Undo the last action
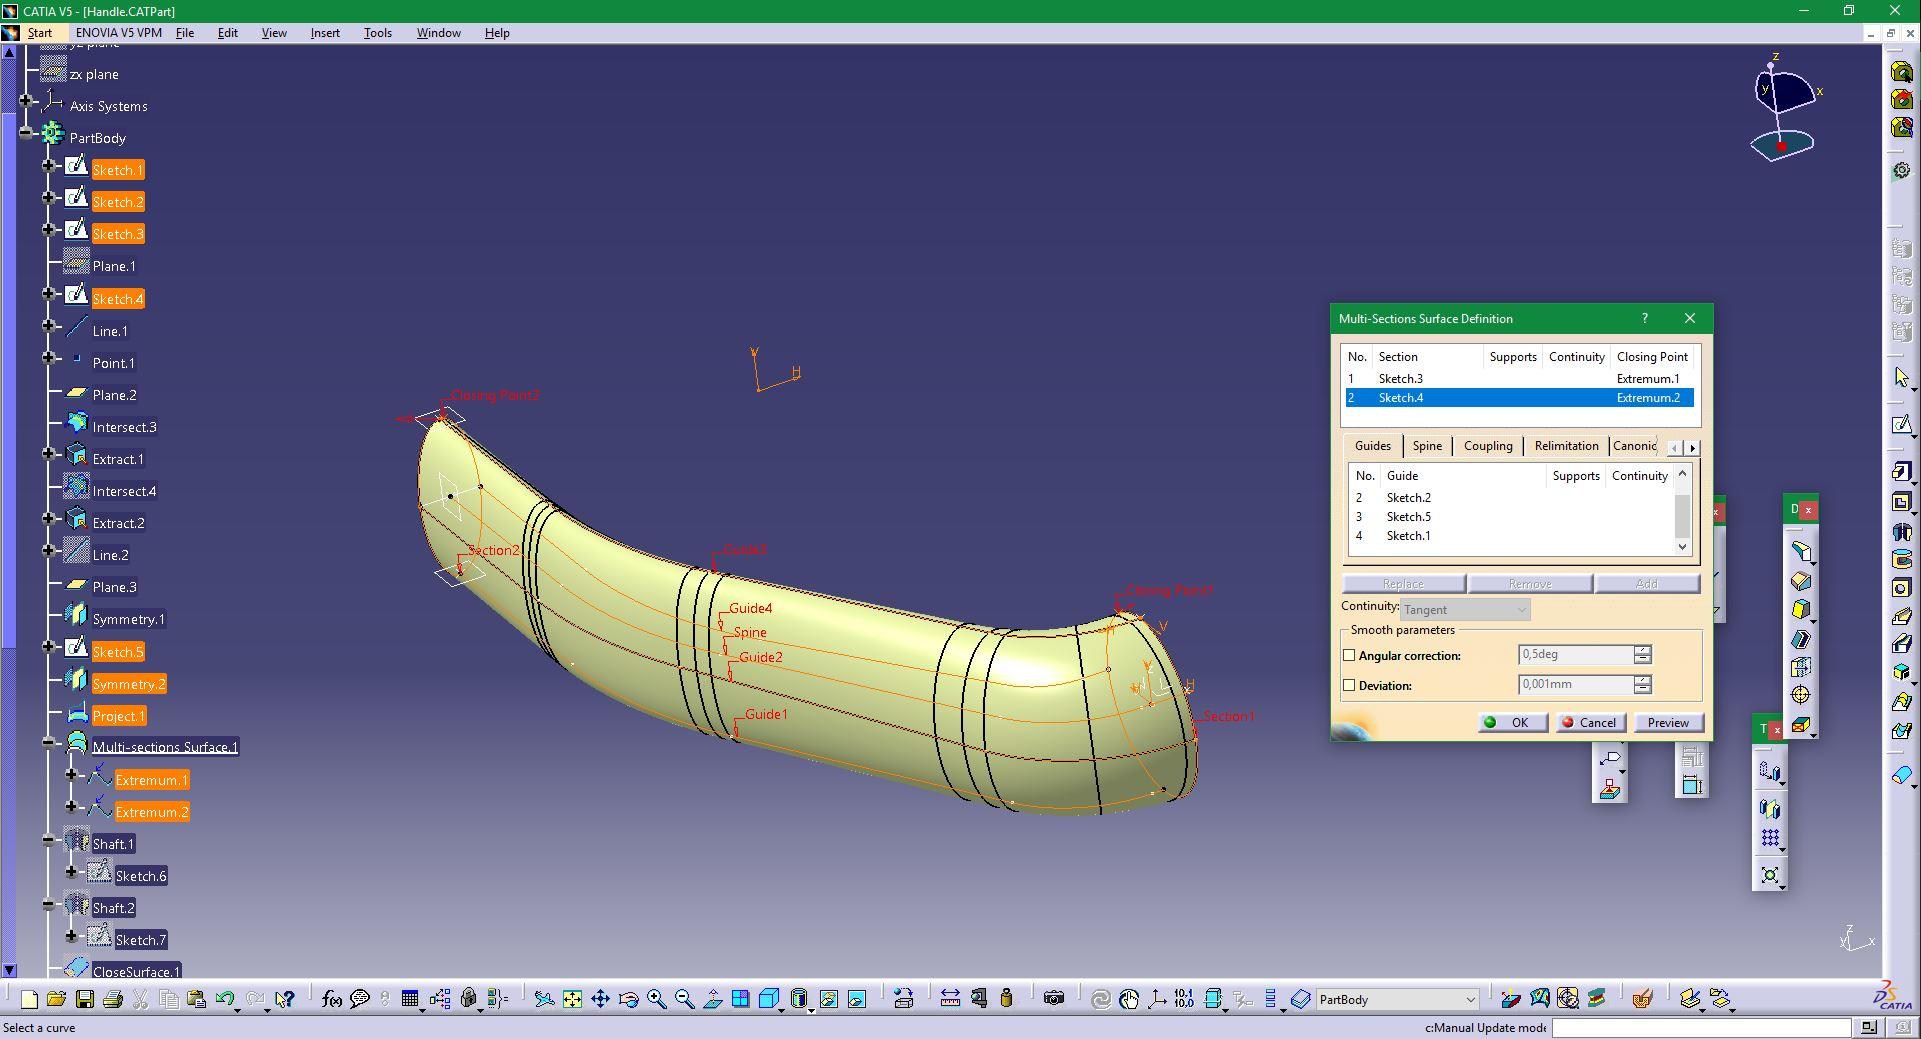The image size is (1921, 1039). (x=225, y=999)
